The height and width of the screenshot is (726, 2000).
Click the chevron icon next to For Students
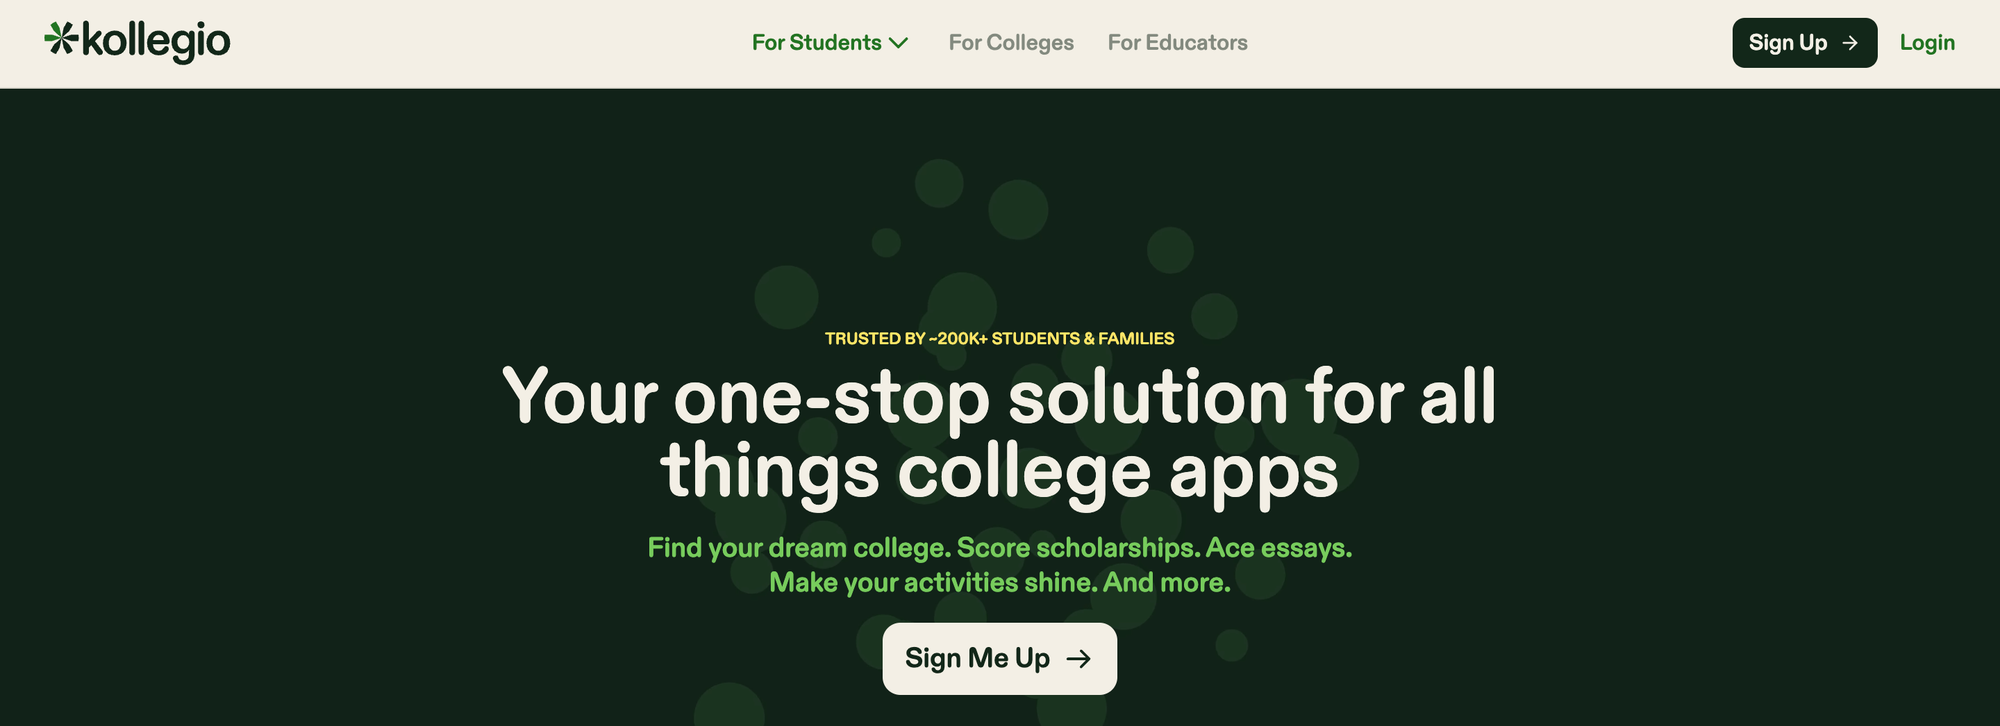click(898, 44)
